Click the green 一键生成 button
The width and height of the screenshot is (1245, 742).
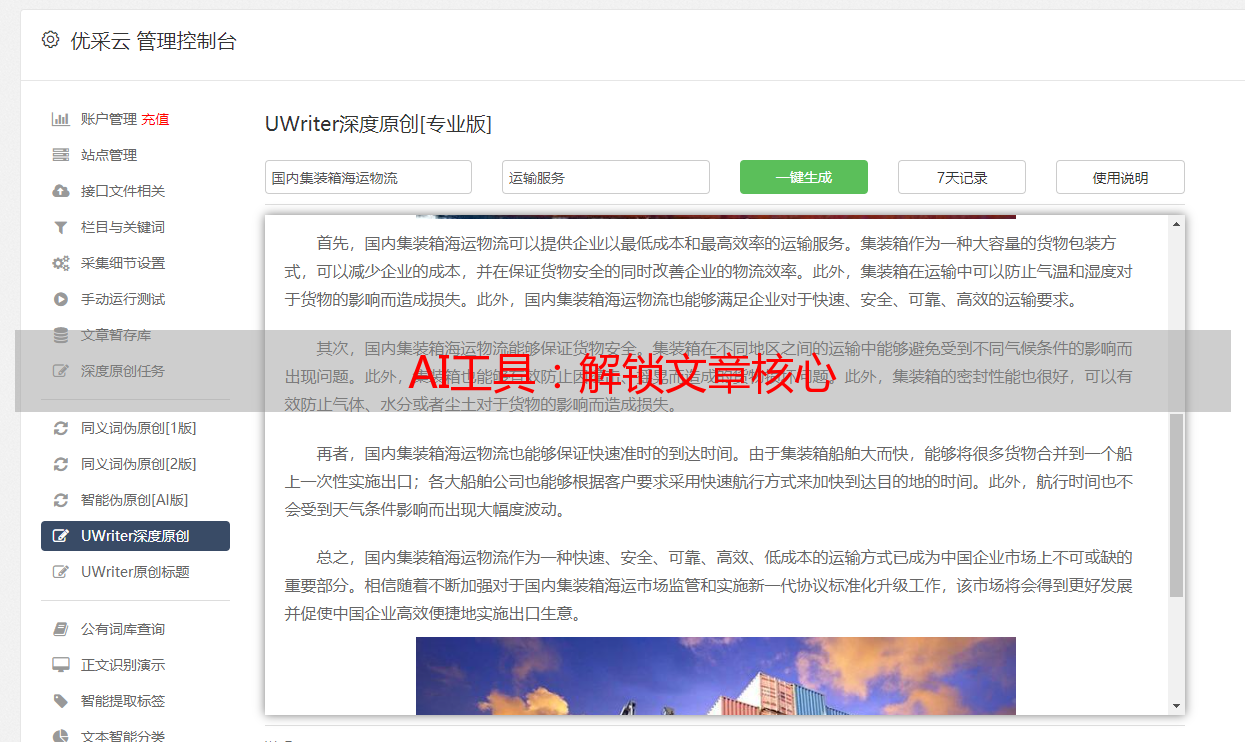[804, 177]
